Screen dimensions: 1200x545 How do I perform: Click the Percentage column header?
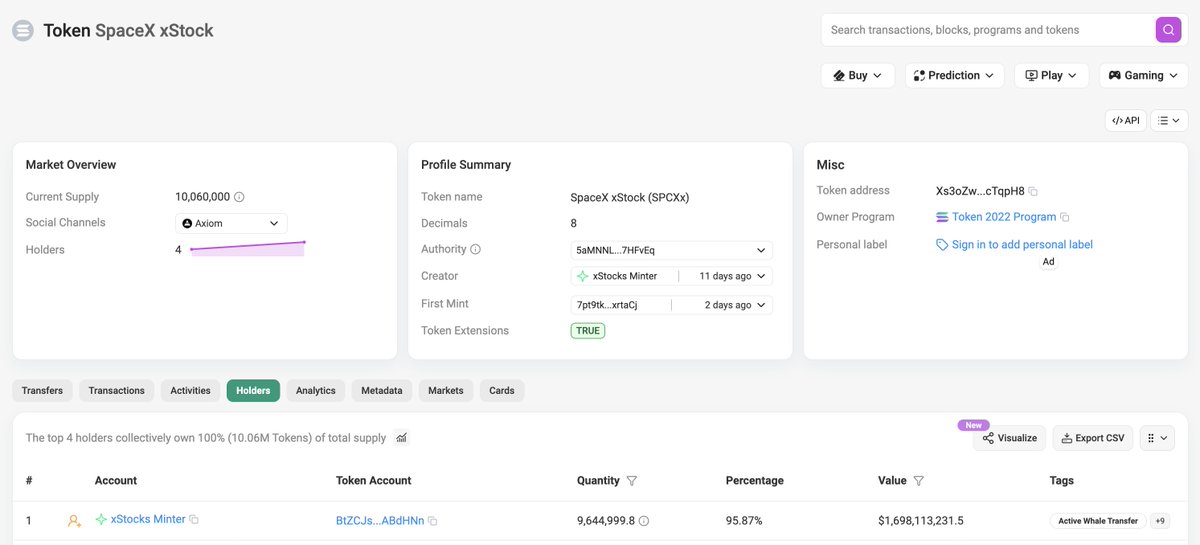[x=754, y=481]
